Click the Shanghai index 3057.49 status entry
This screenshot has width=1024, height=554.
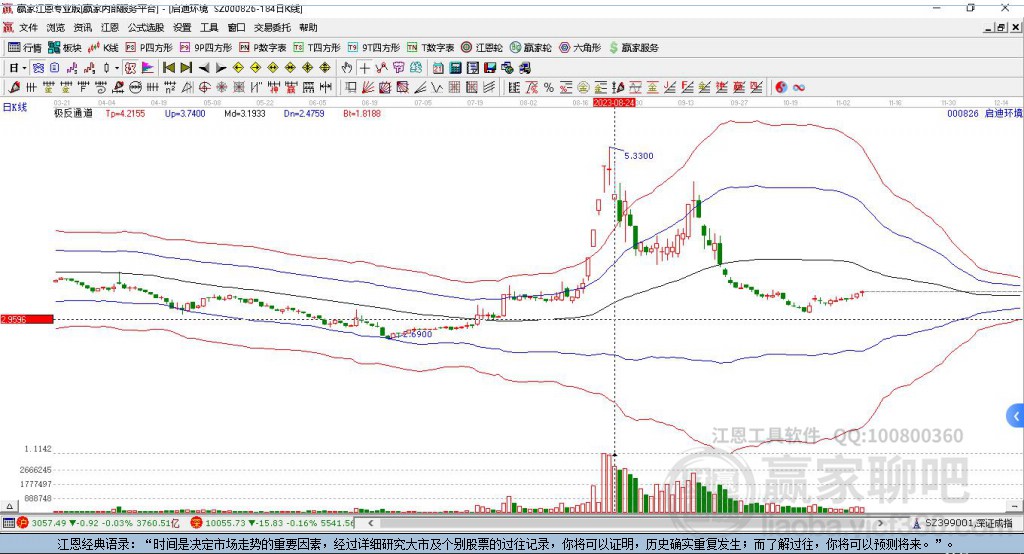point(99,523)
